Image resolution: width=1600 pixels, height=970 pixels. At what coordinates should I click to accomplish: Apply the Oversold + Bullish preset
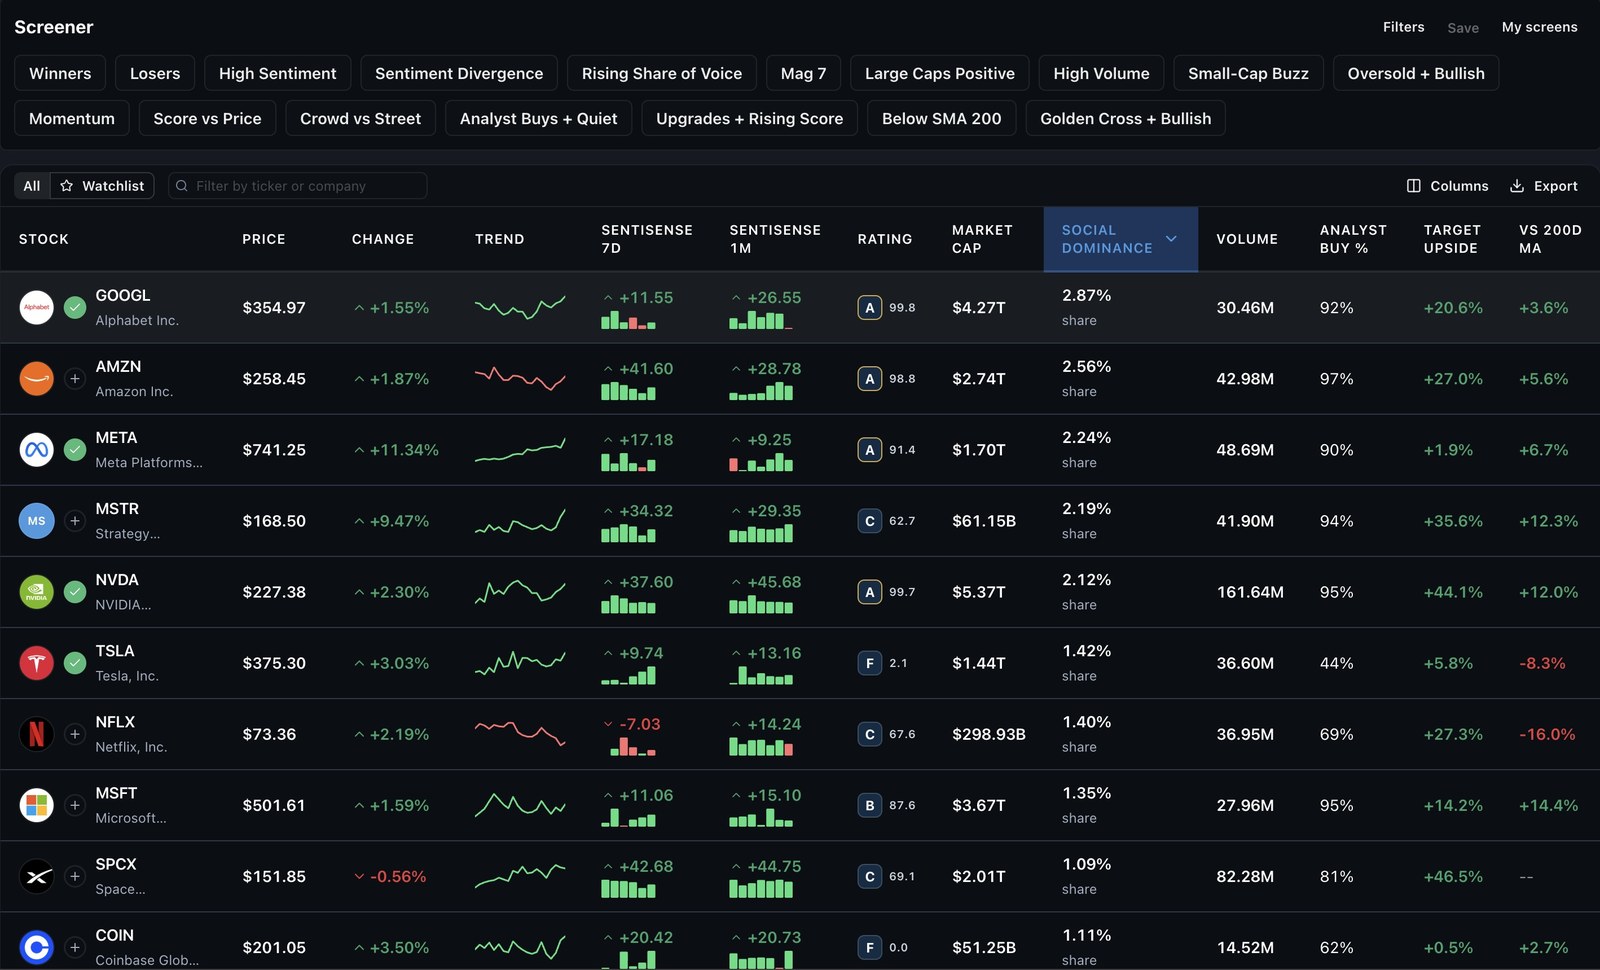click(x=1415, y=73)
